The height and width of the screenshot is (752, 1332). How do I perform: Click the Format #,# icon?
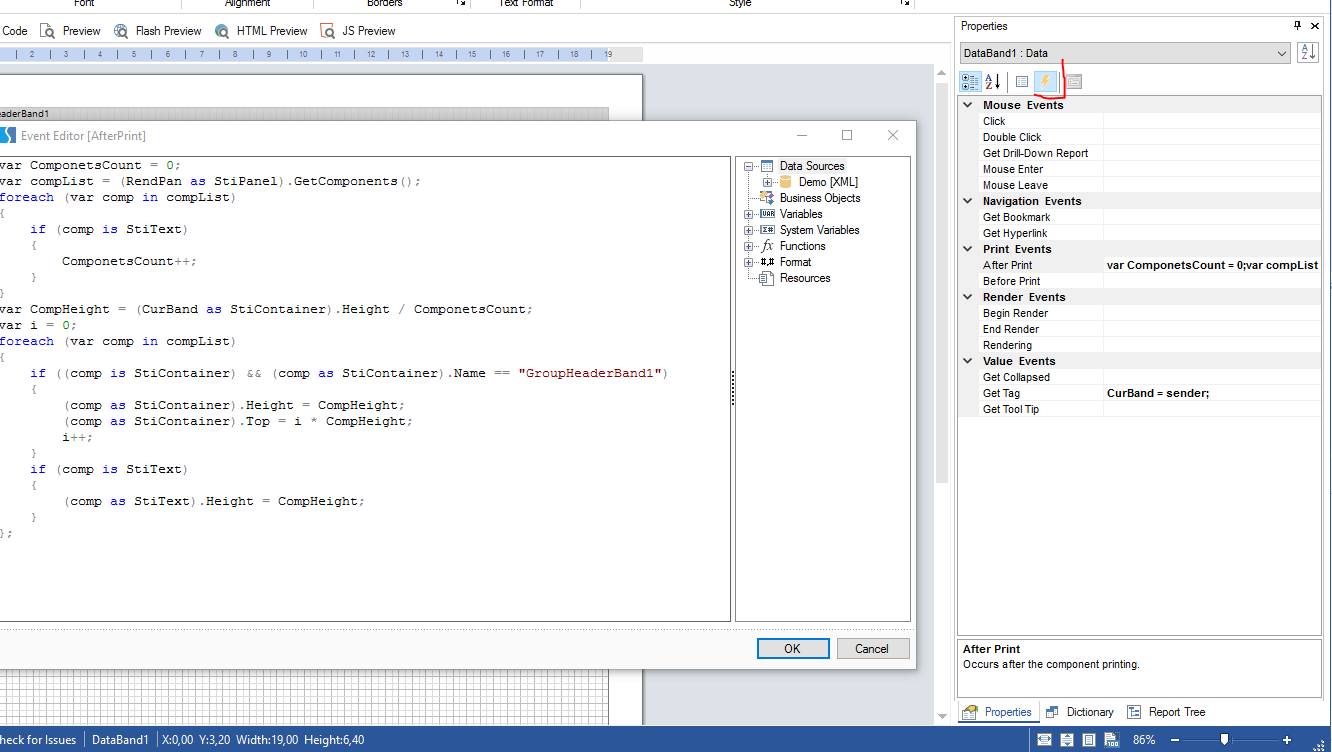[x=767, y=262]
